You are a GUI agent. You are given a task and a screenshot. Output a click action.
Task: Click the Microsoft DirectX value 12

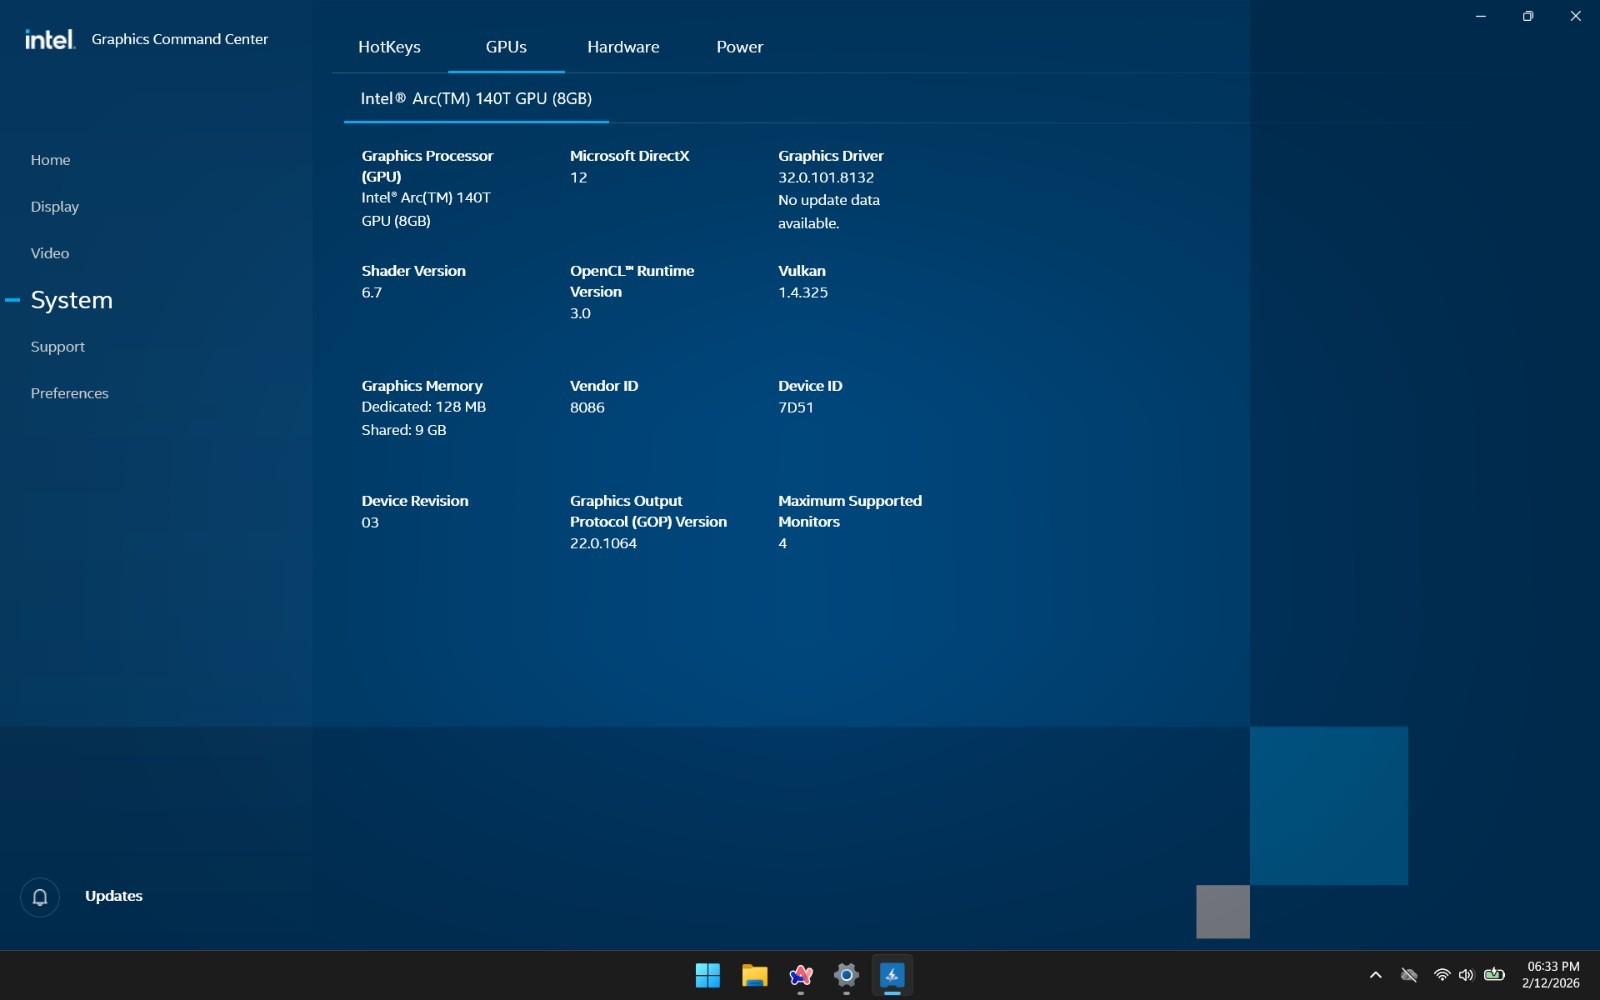click(x=578, y=178)
